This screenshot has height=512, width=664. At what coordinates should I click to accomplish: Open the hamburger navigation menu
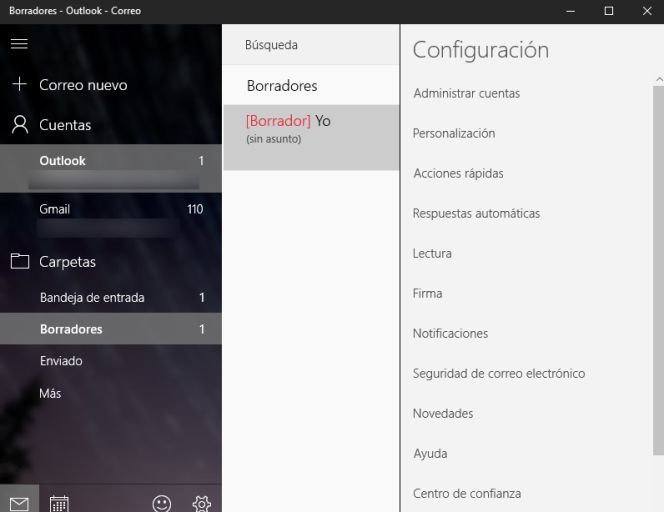(19, 44)
